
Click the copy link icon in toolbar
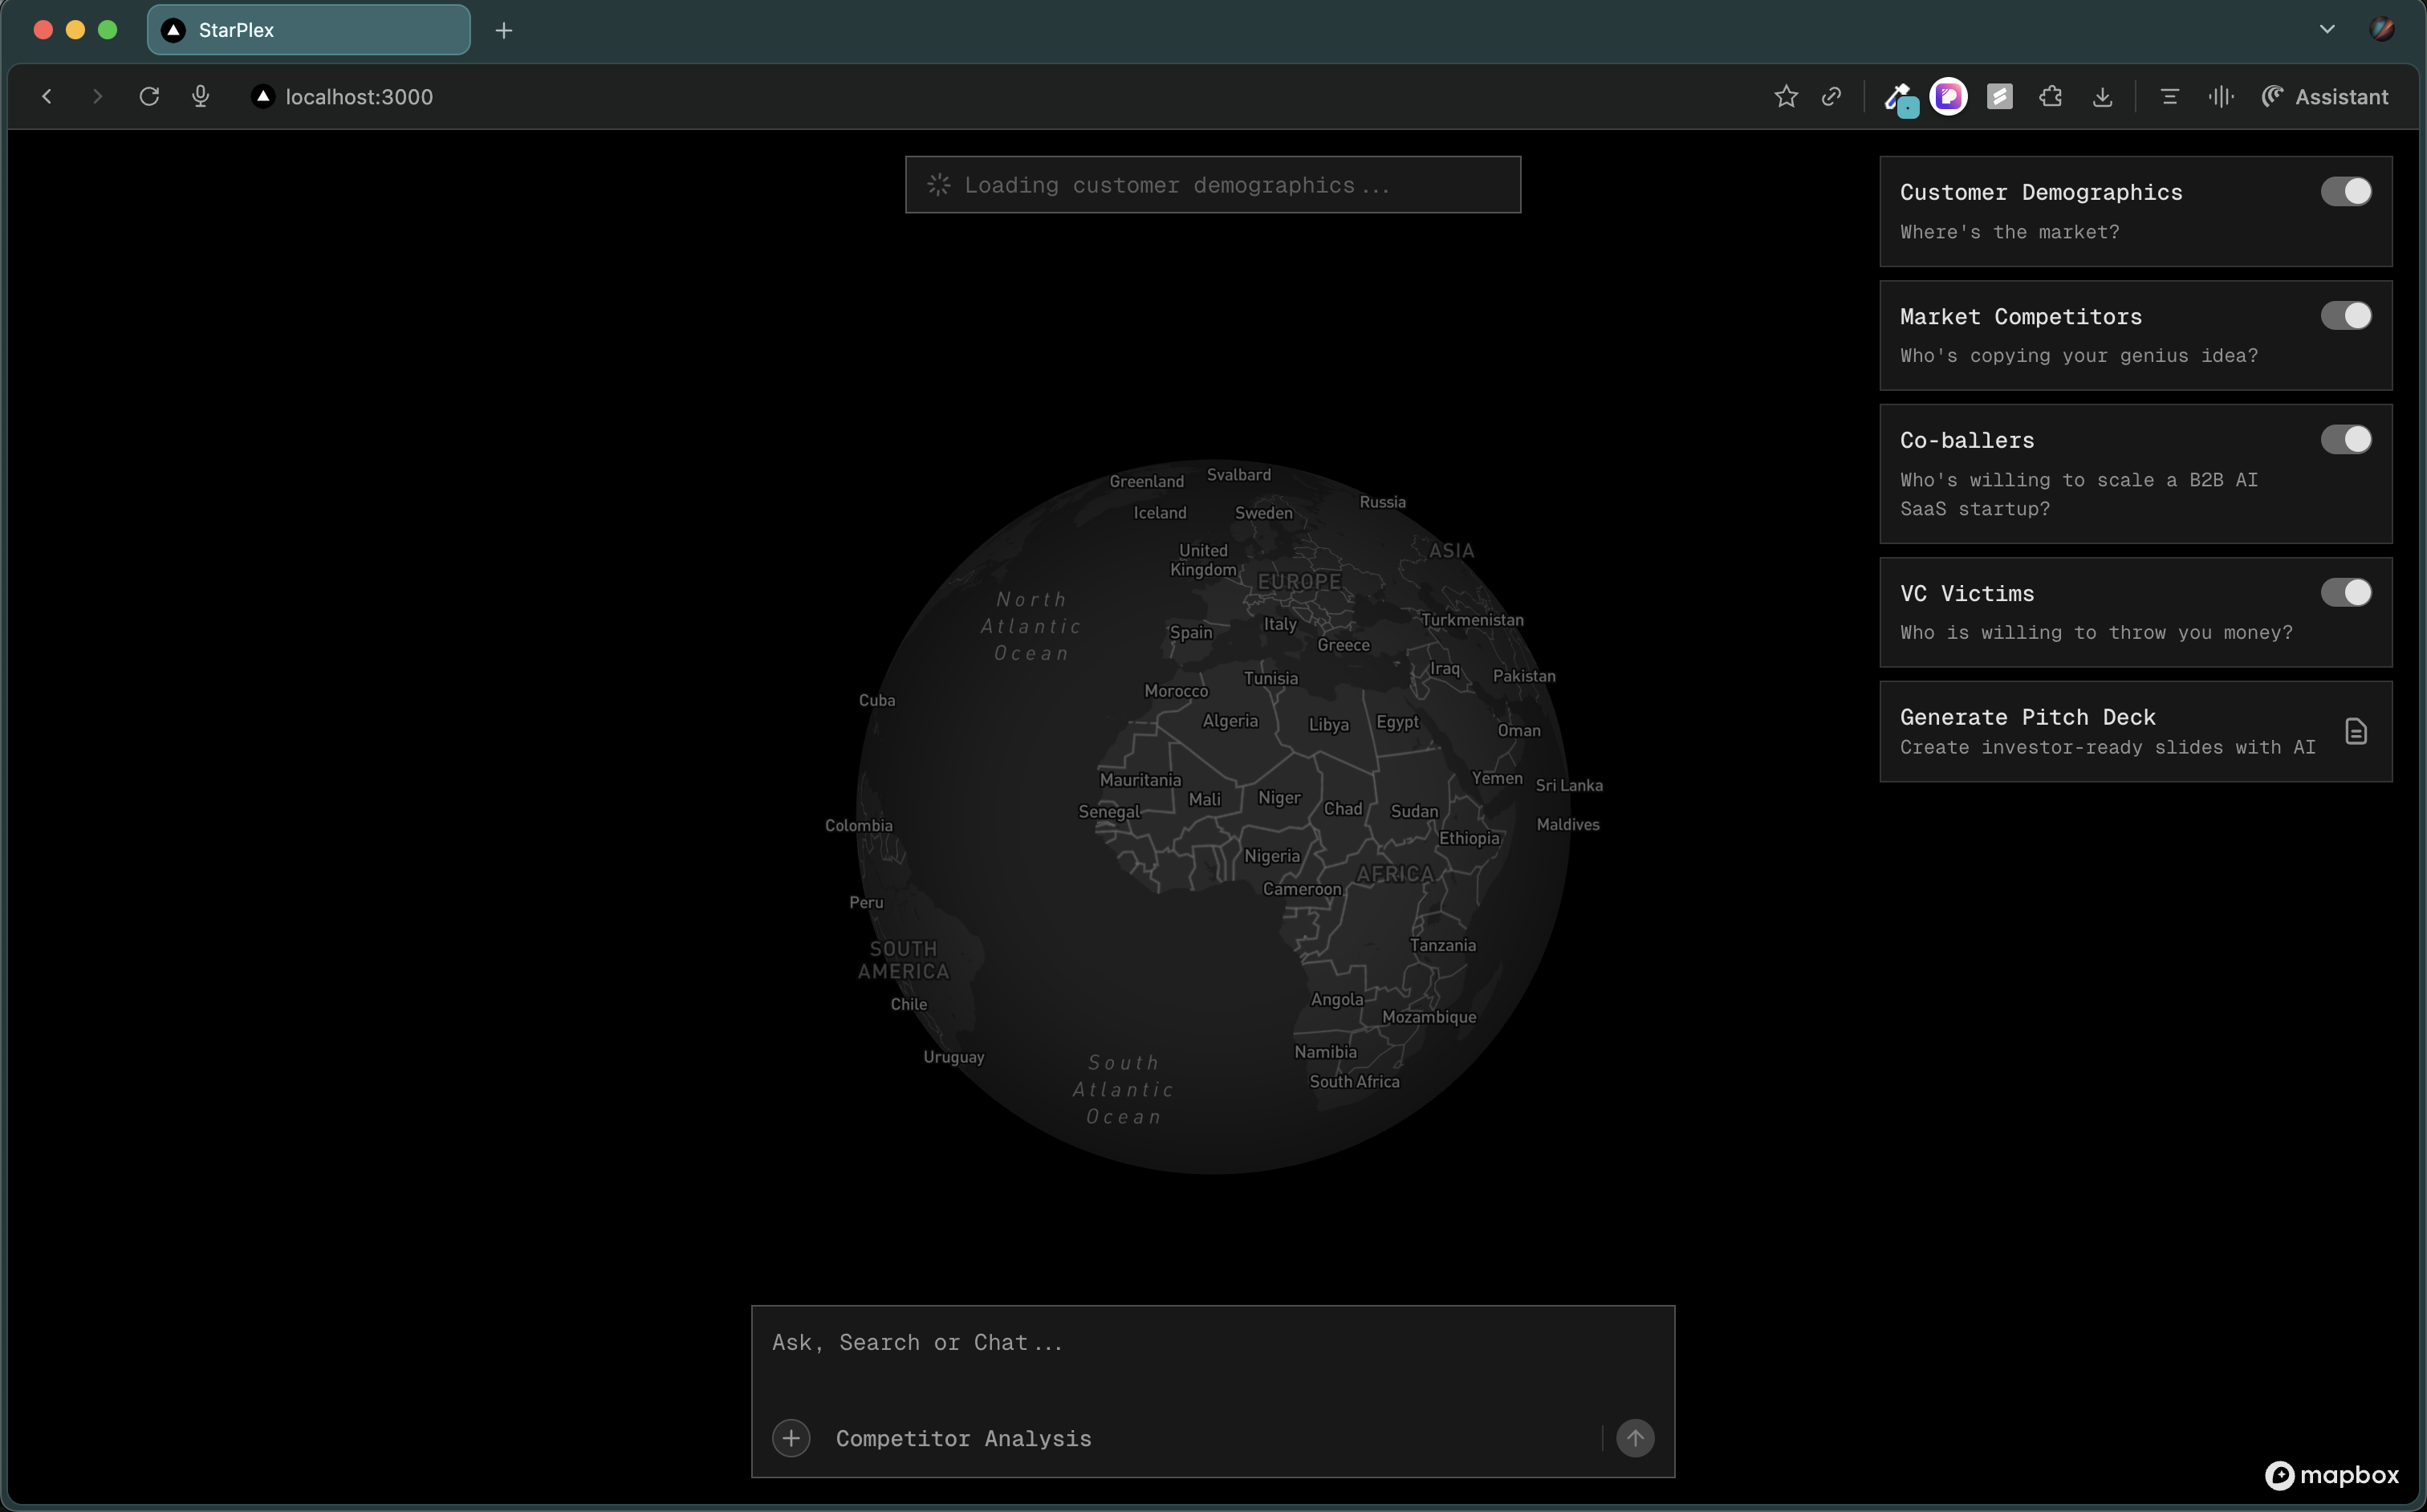(1831, 97)
